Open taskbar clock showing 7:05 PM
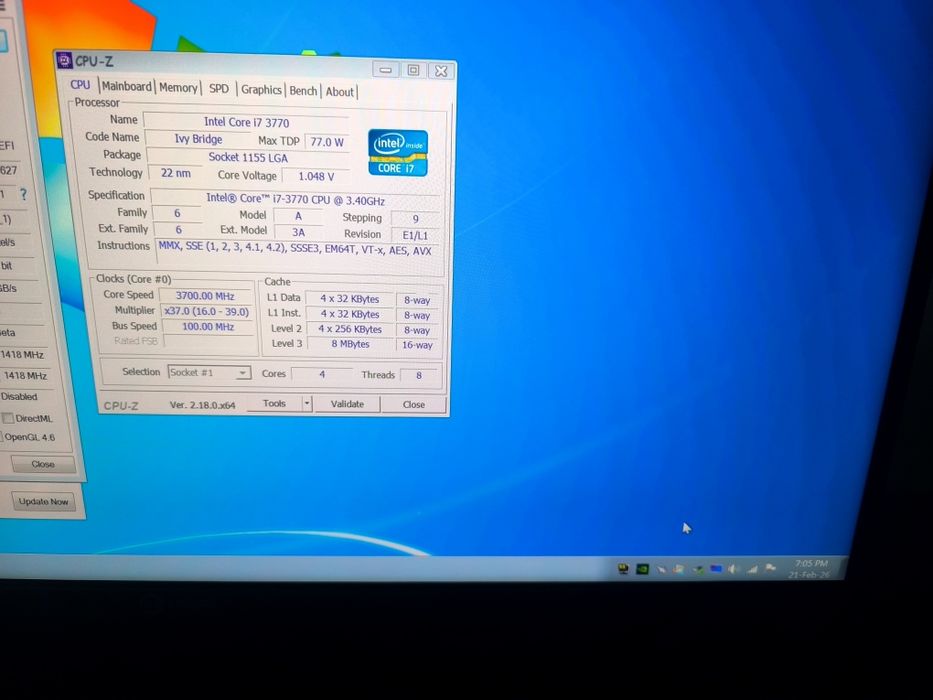Viewport: 933px width, 700px height. pos(809,569)
